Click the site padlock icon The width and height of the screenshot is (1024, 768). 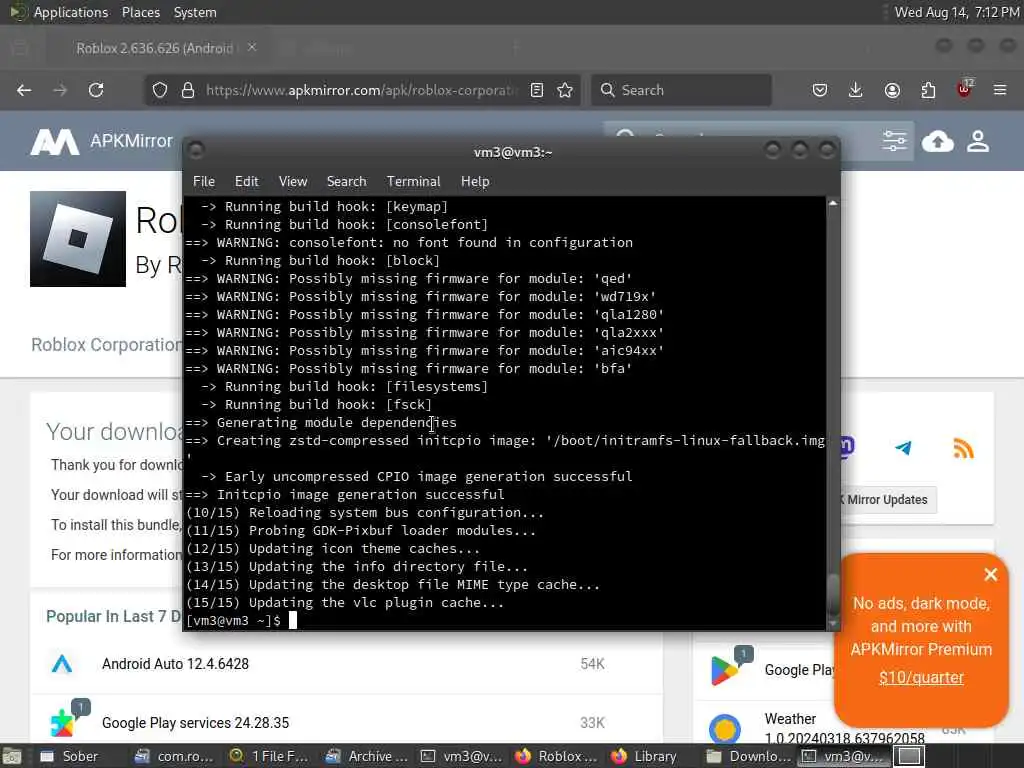pyautogui.click(x=188, y=90)
